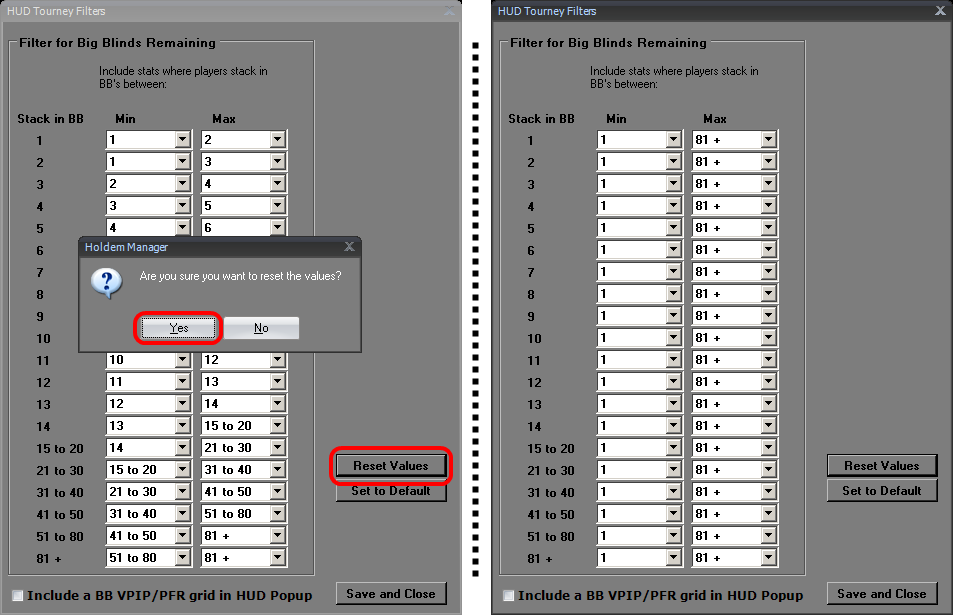Viewport: 953px width, 615px height.
Task: Click No in Holdem Manager dialog
Action: 261,328
